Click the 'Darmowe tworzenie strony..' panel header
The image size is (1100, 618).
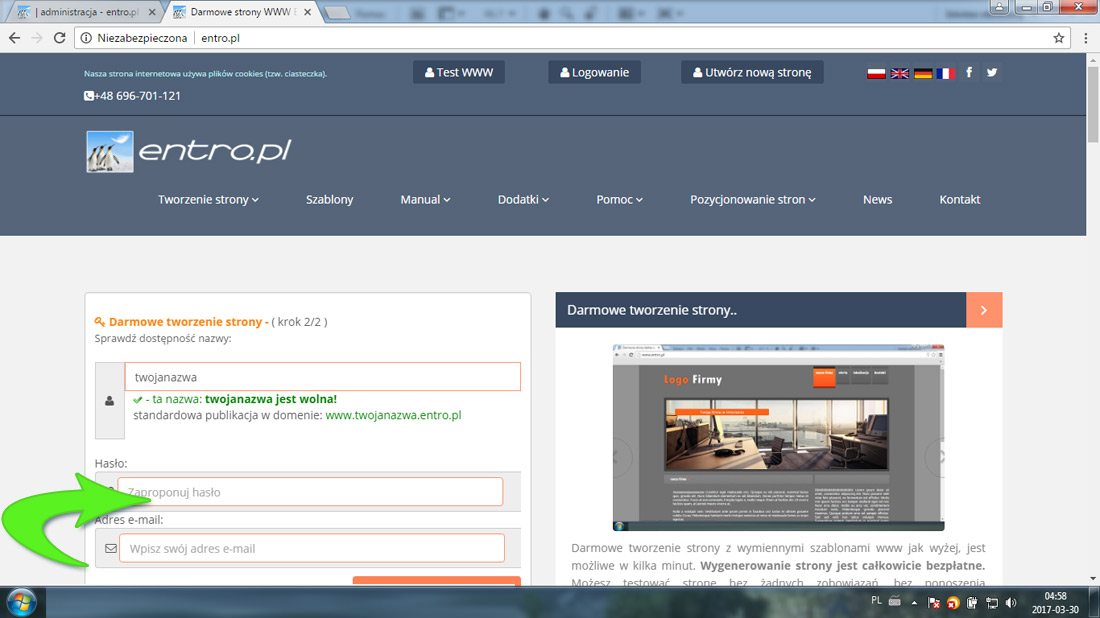click(760, 310)
